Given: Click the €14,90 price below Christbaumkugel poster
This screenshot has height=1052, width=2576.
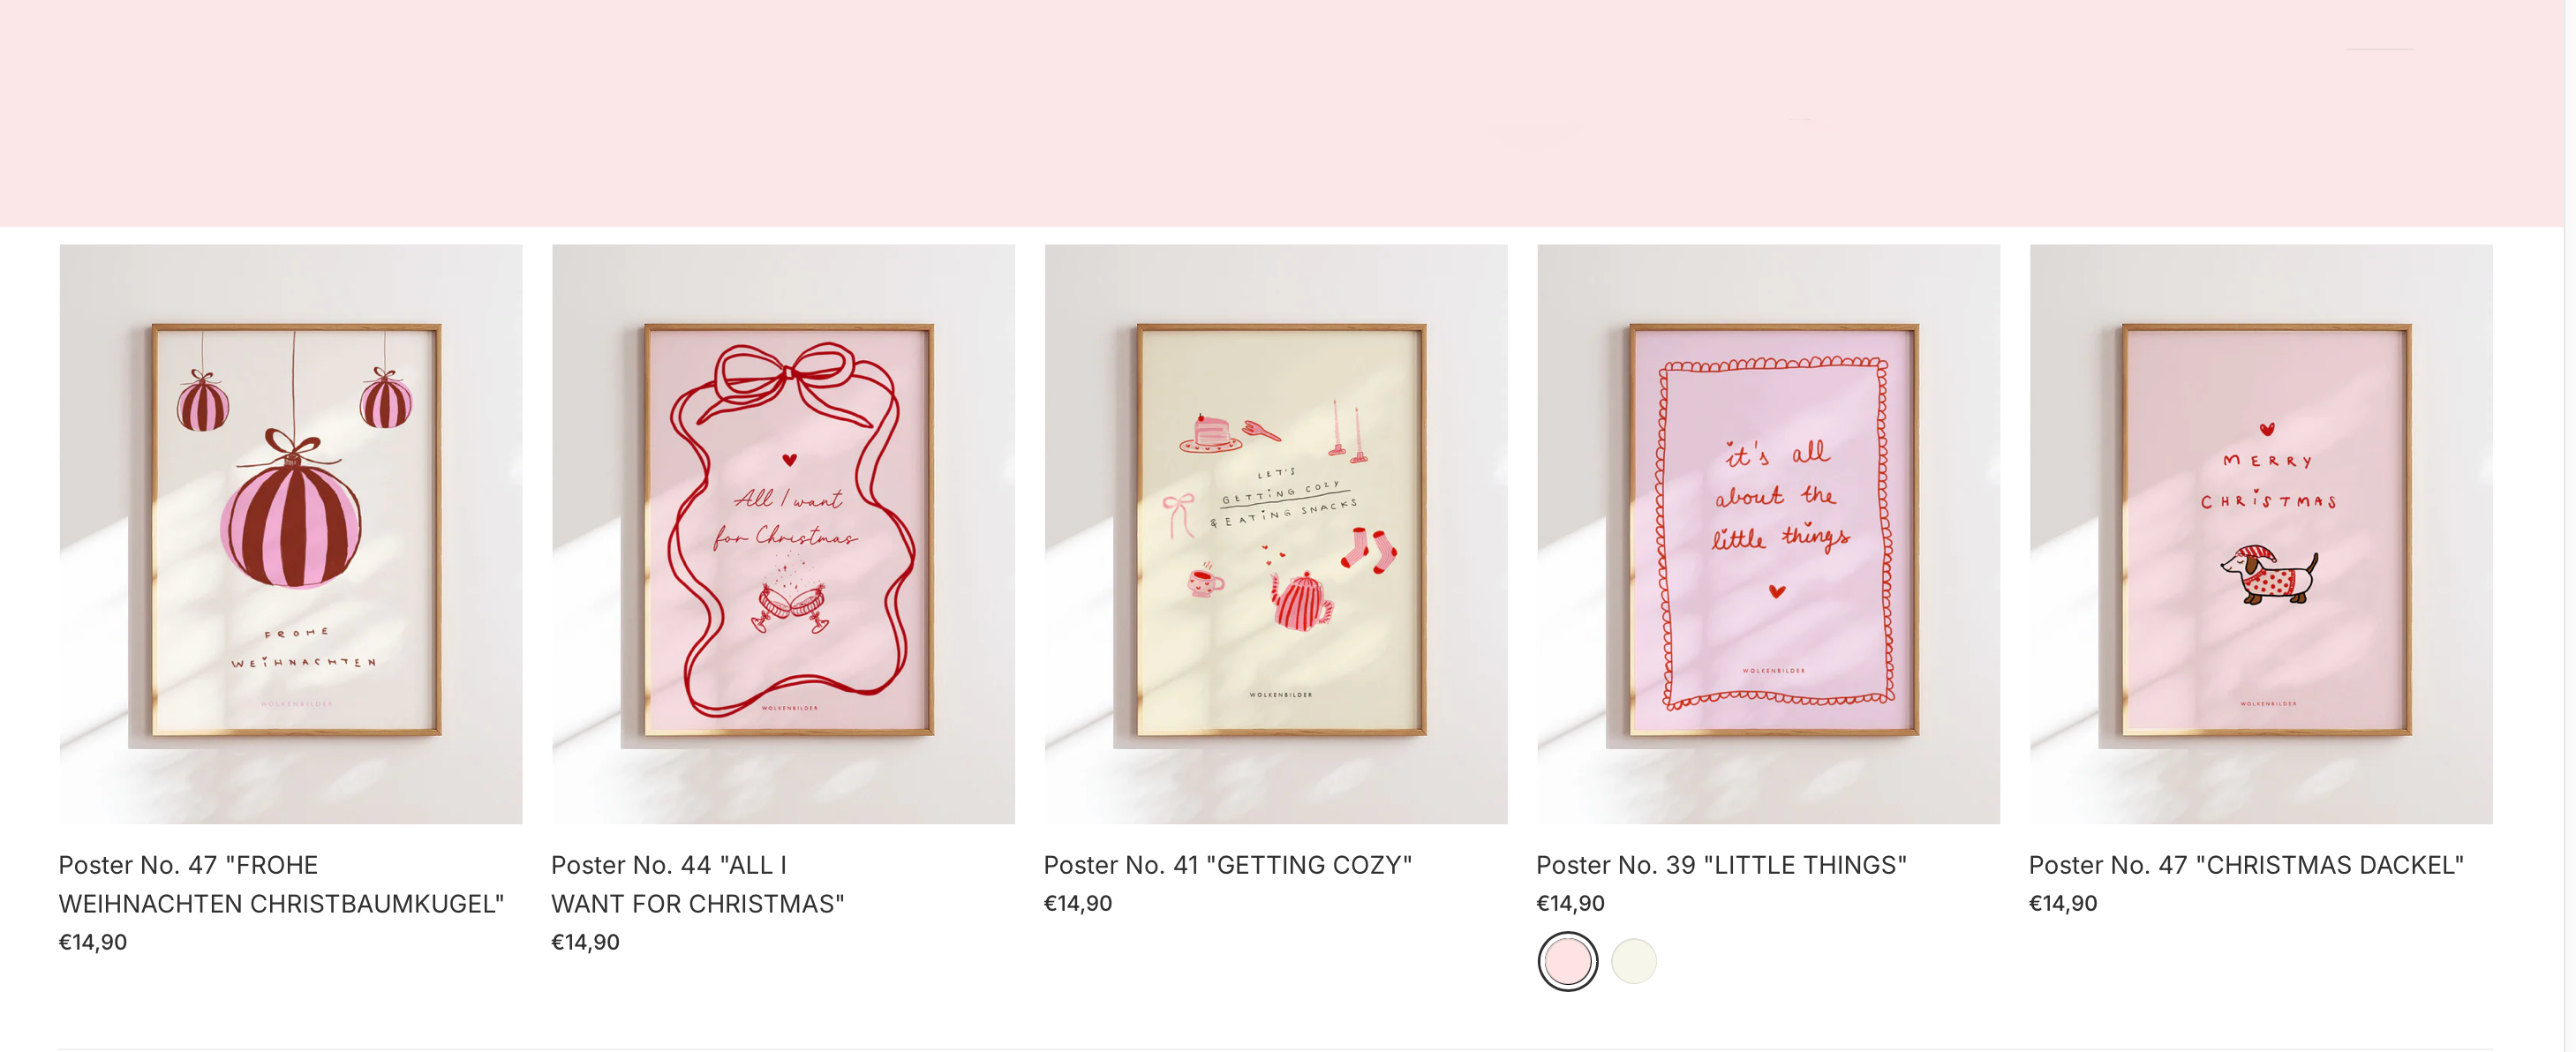Looking at the screenshot, I should click(93, 942).
